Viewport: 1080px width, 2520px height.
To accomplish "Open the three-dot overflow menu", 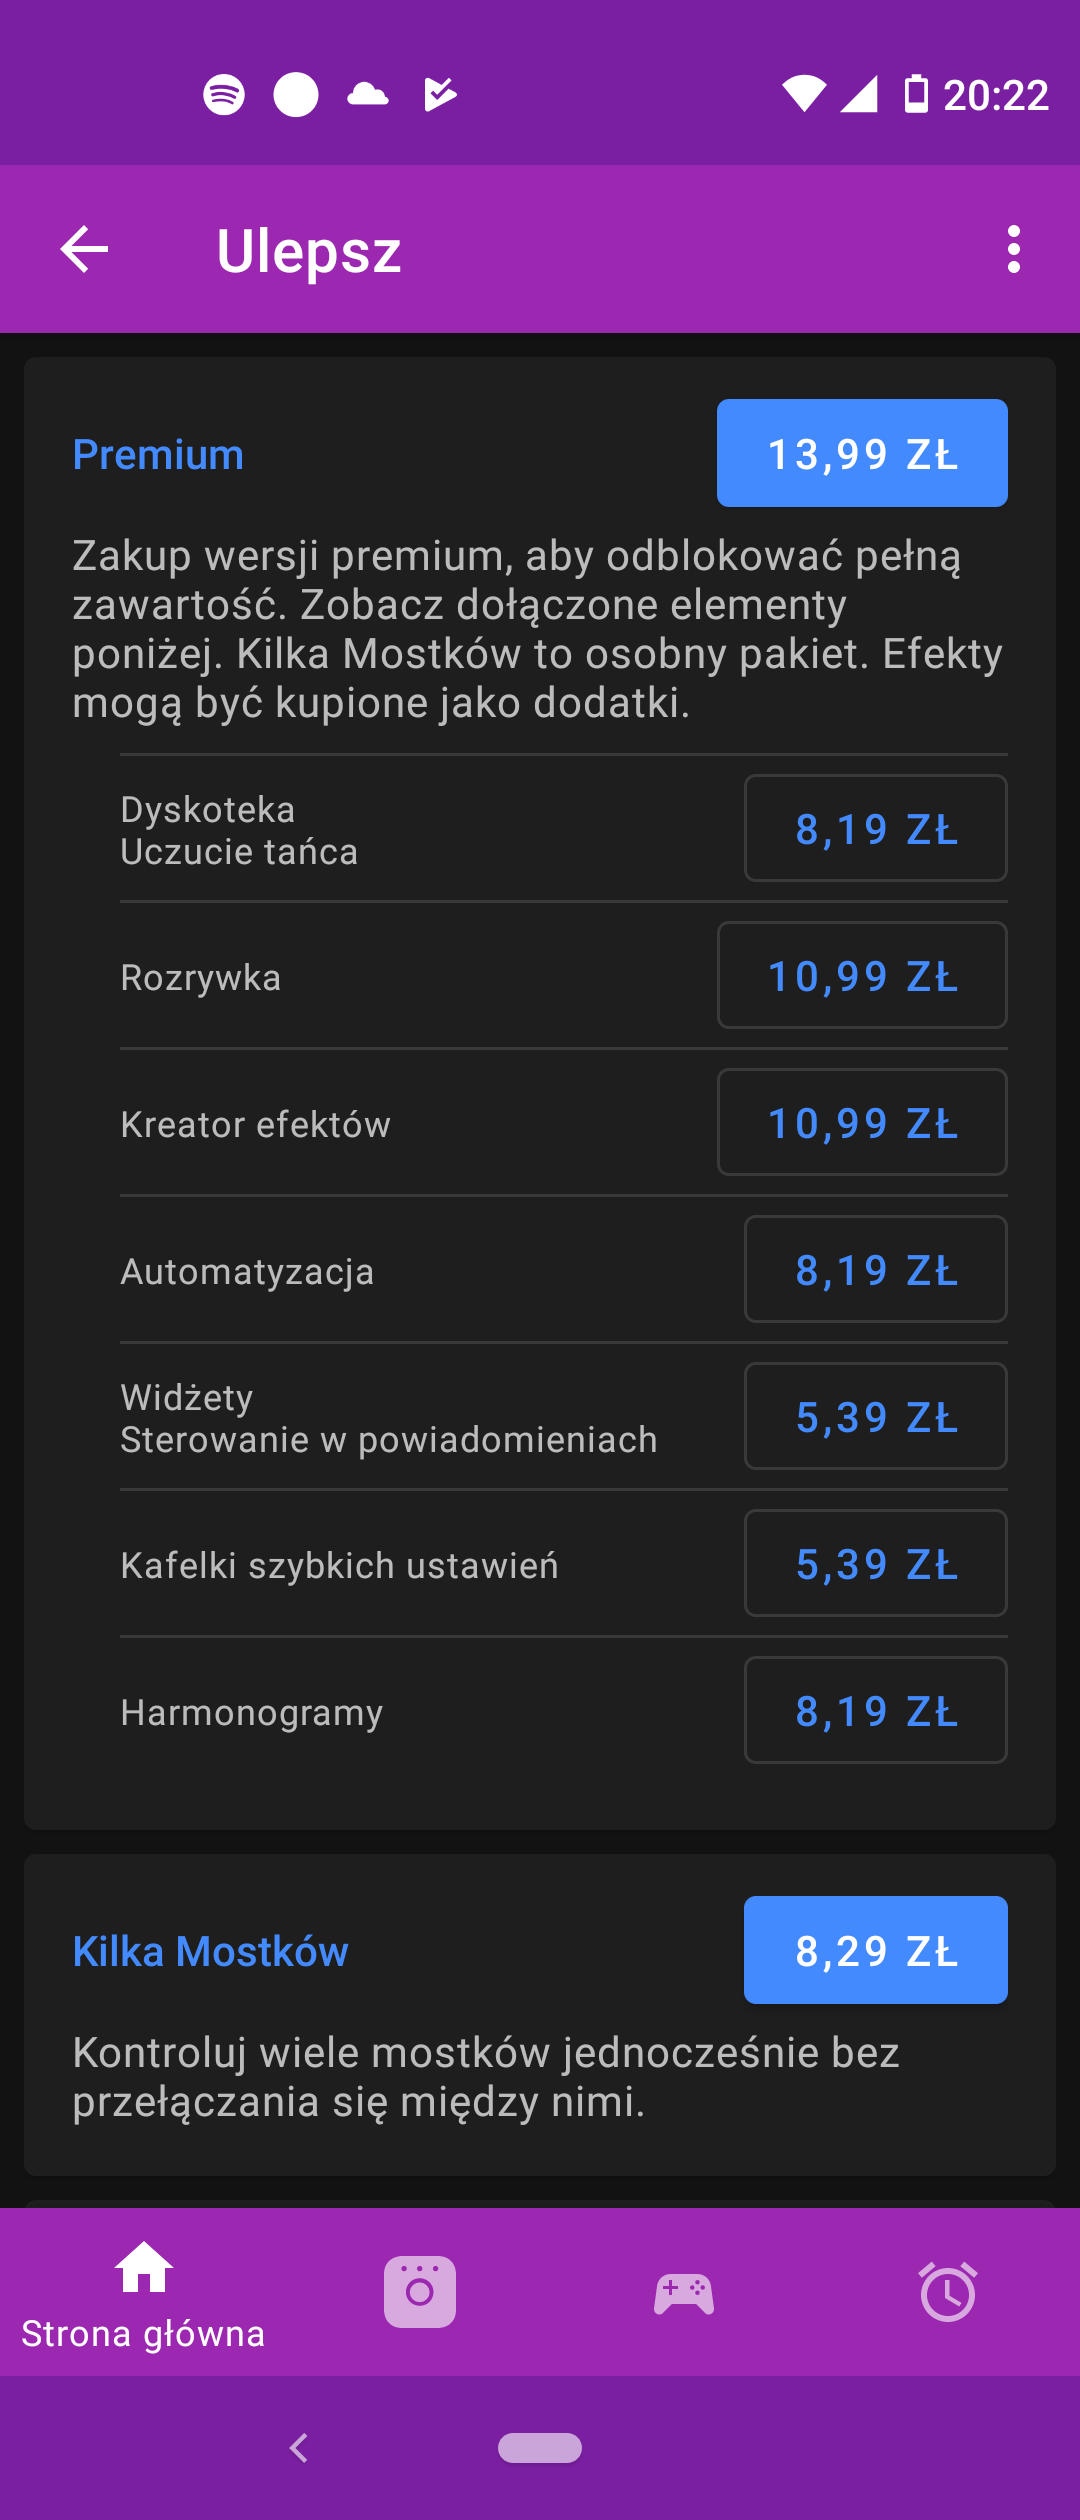I will [x=1013, y=249].
